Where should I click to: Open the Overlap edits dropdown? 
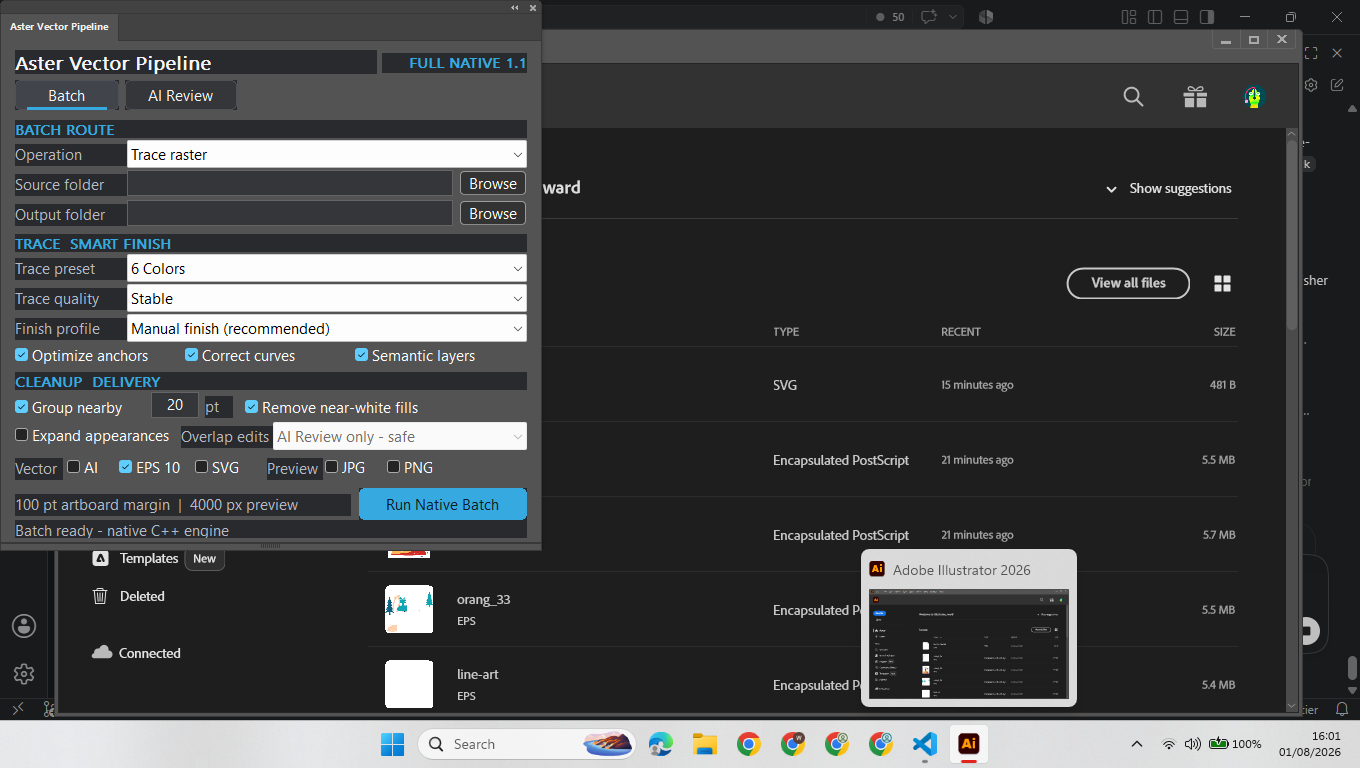click(399, 437)
